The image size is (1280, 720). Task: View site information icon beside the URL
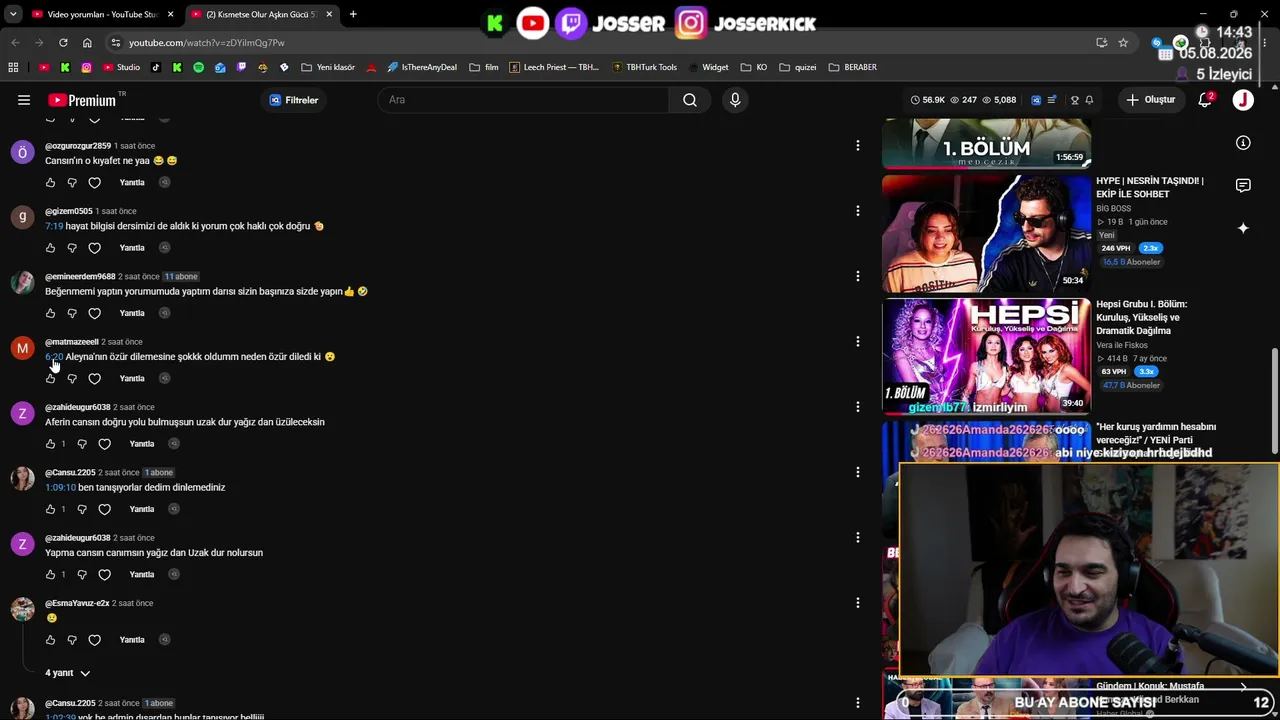point(115,43)
